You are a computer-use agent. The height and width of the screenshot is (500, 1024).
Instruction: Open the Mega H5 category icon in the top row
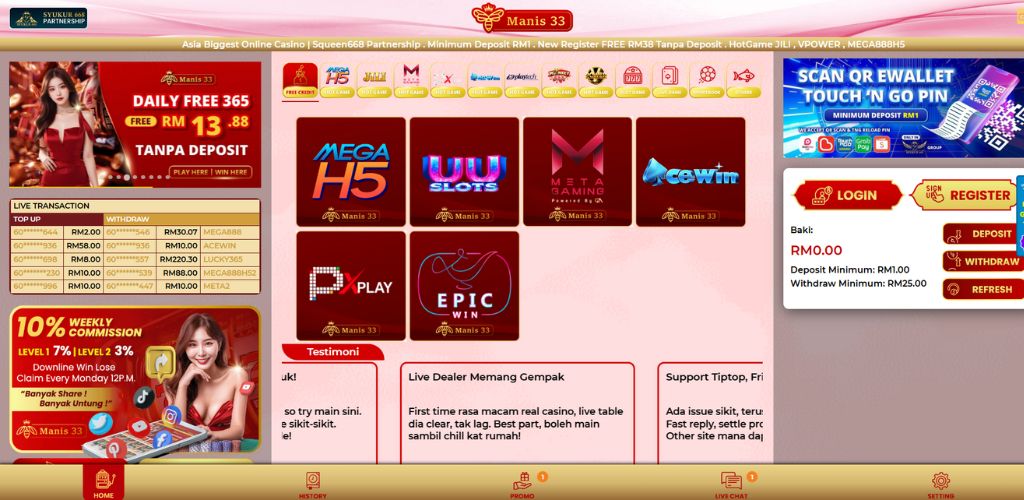(338, 81)
